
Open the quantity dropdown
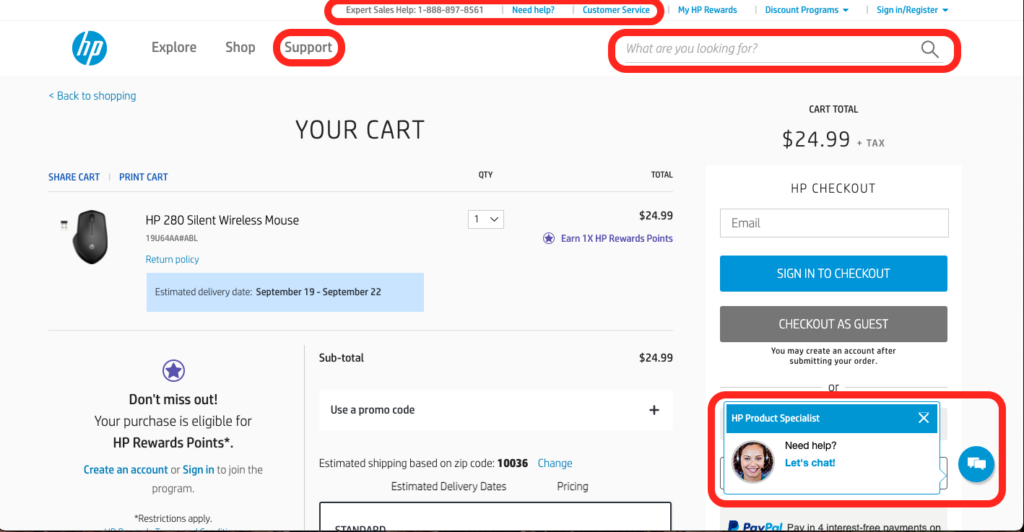point(486,219)
